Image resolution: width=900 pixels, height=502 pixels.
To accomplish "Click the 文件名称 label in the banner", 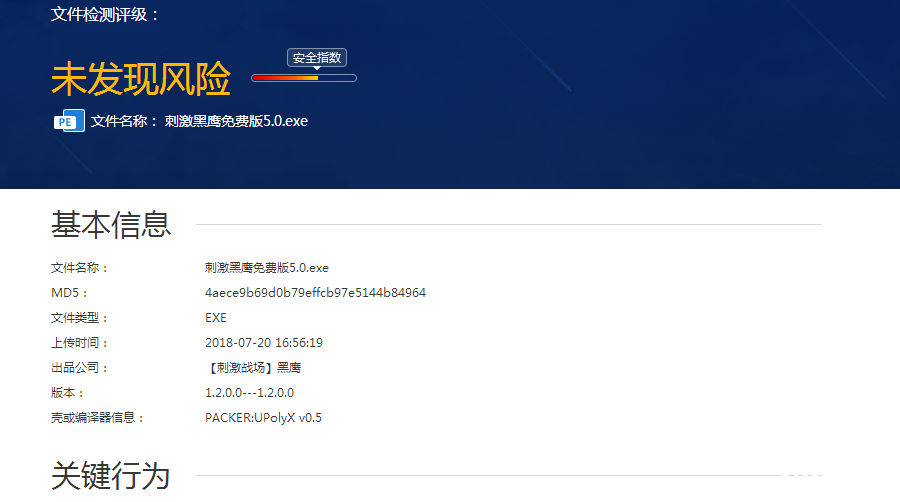I will pyautogui.click(x=123, y=121).
